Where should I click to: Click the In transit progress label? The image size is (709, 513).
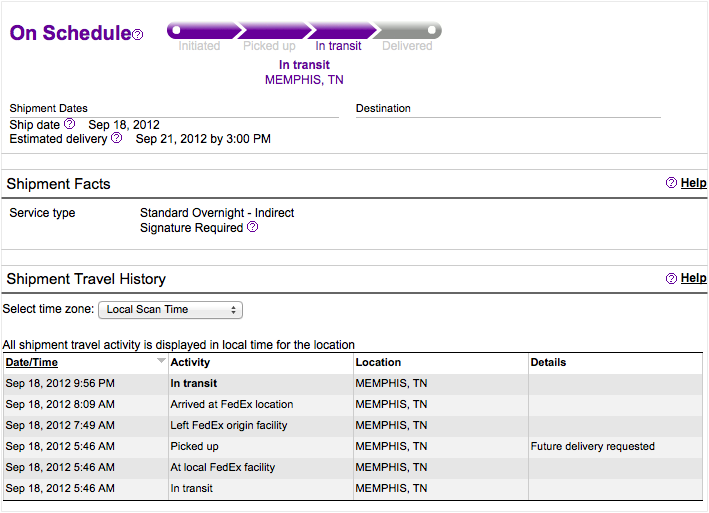338,46
